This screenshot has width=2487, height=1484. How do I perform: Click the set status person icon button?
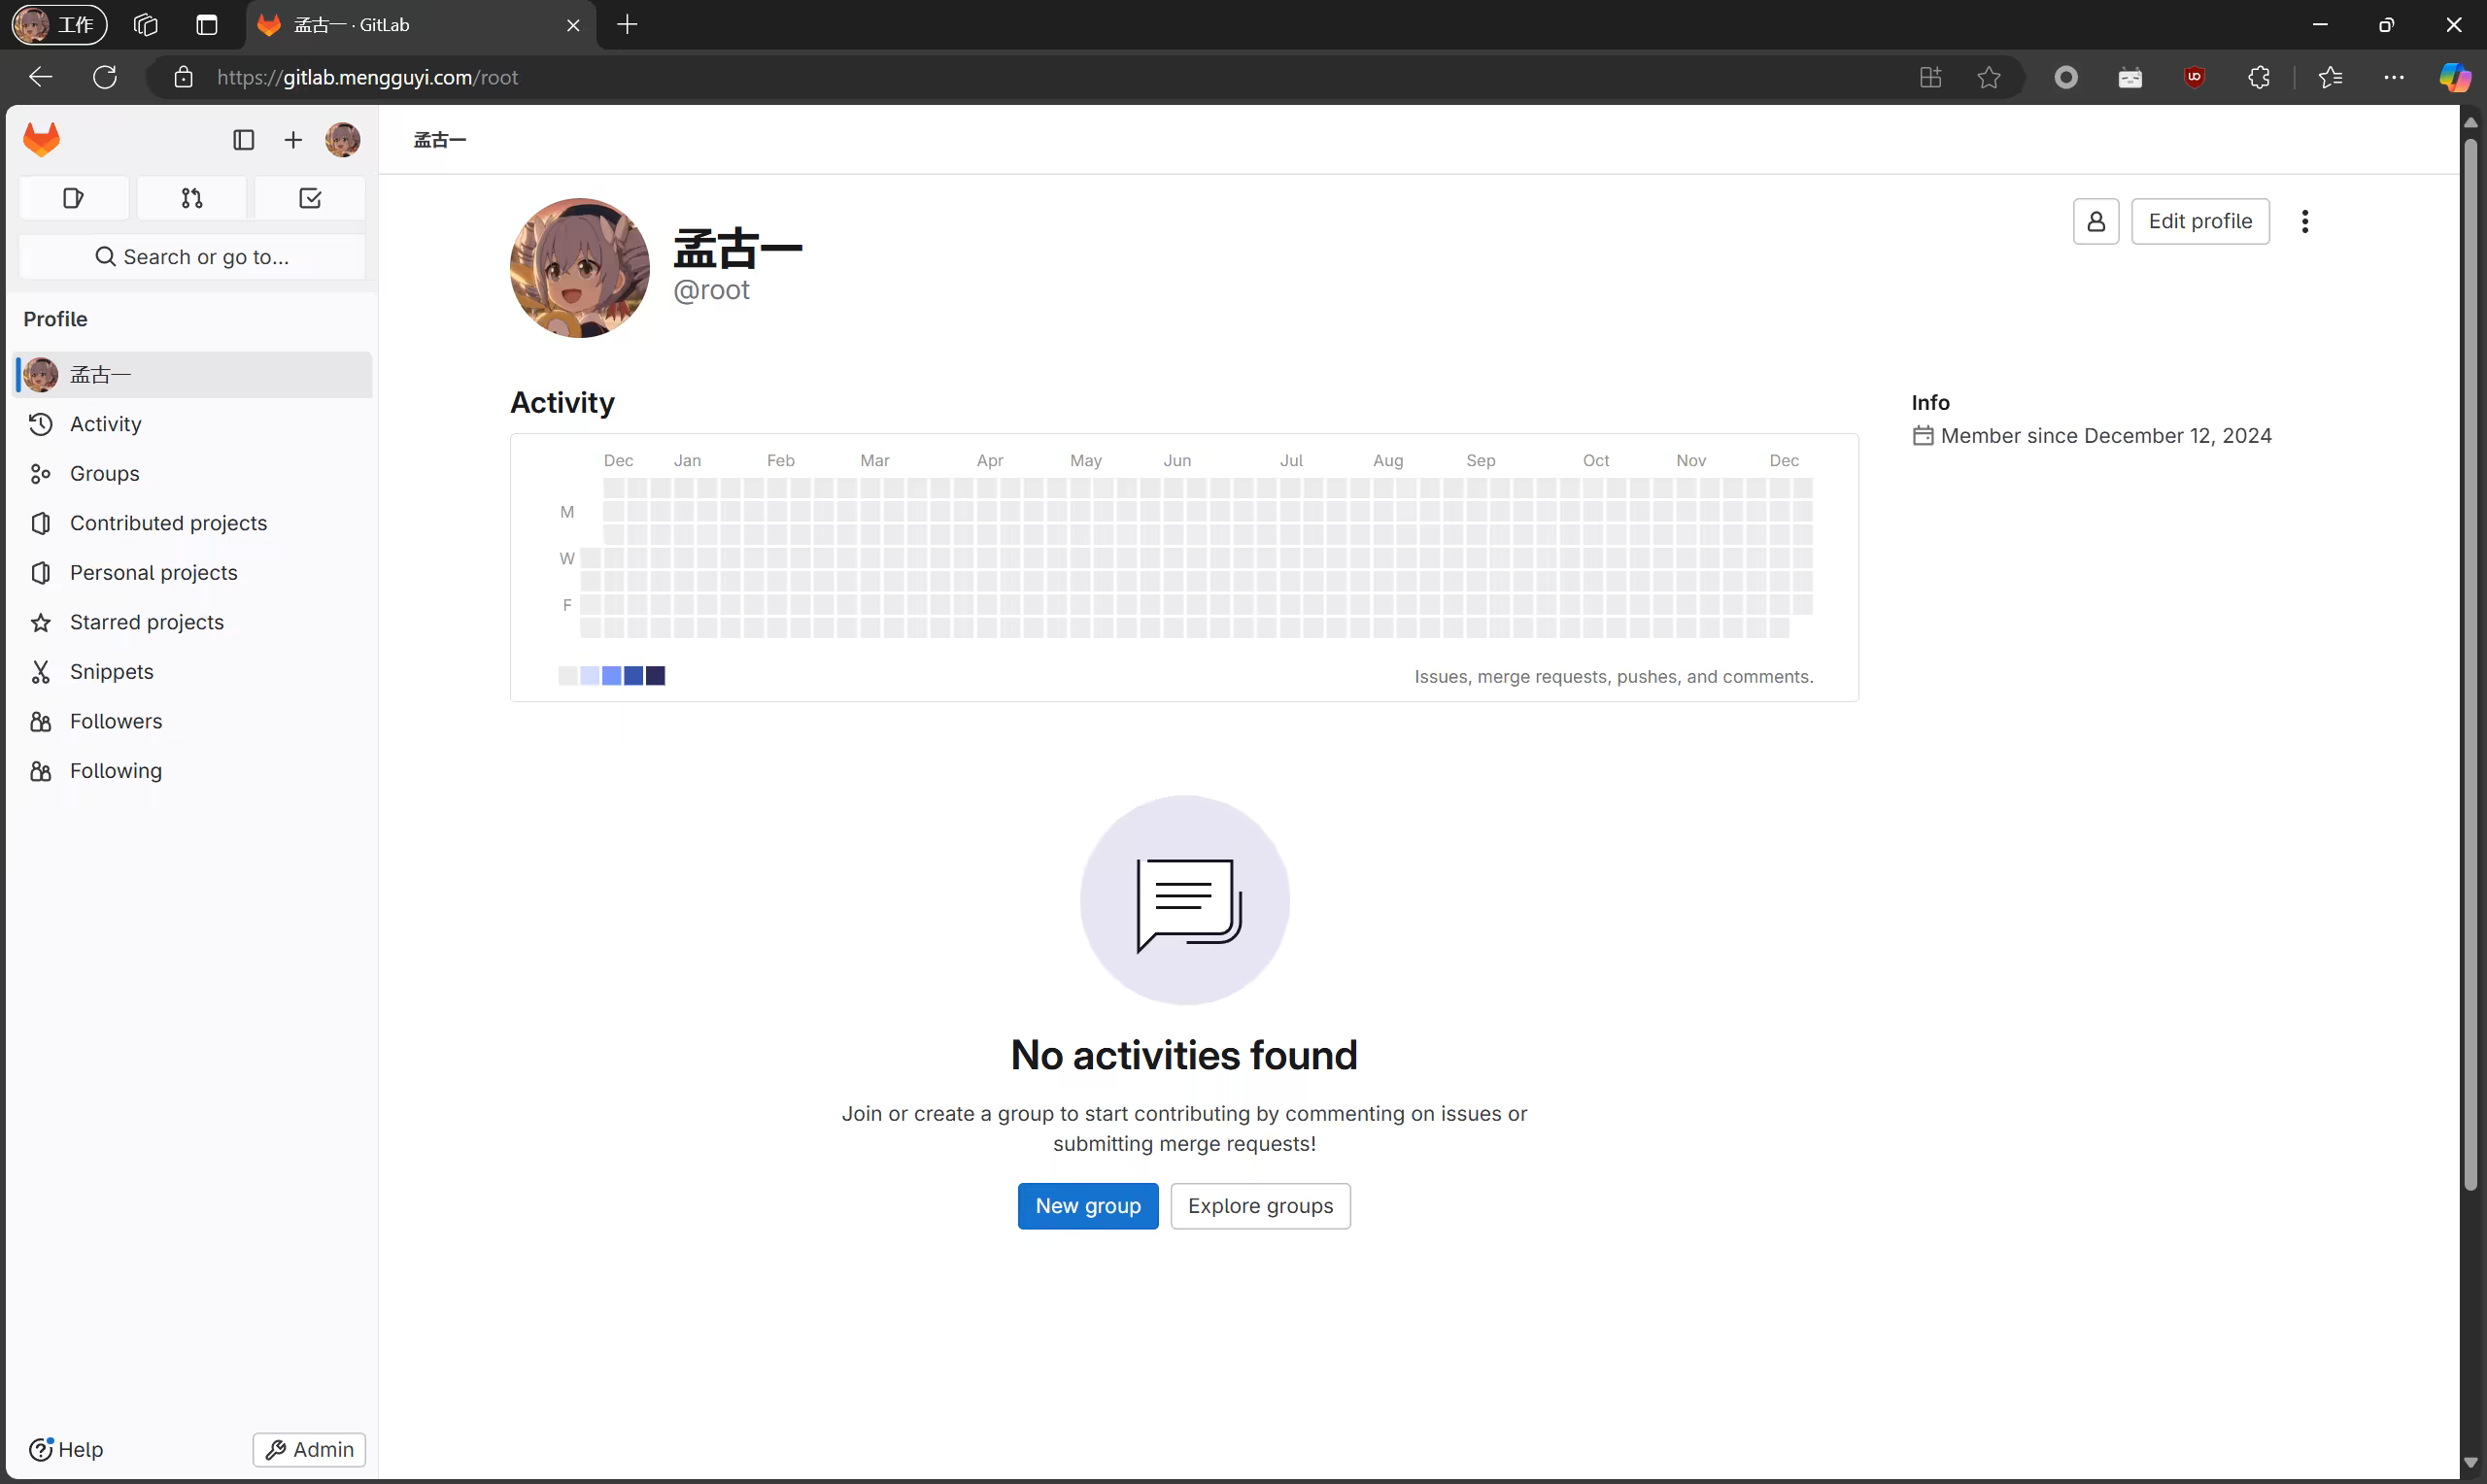(2095, 221)
